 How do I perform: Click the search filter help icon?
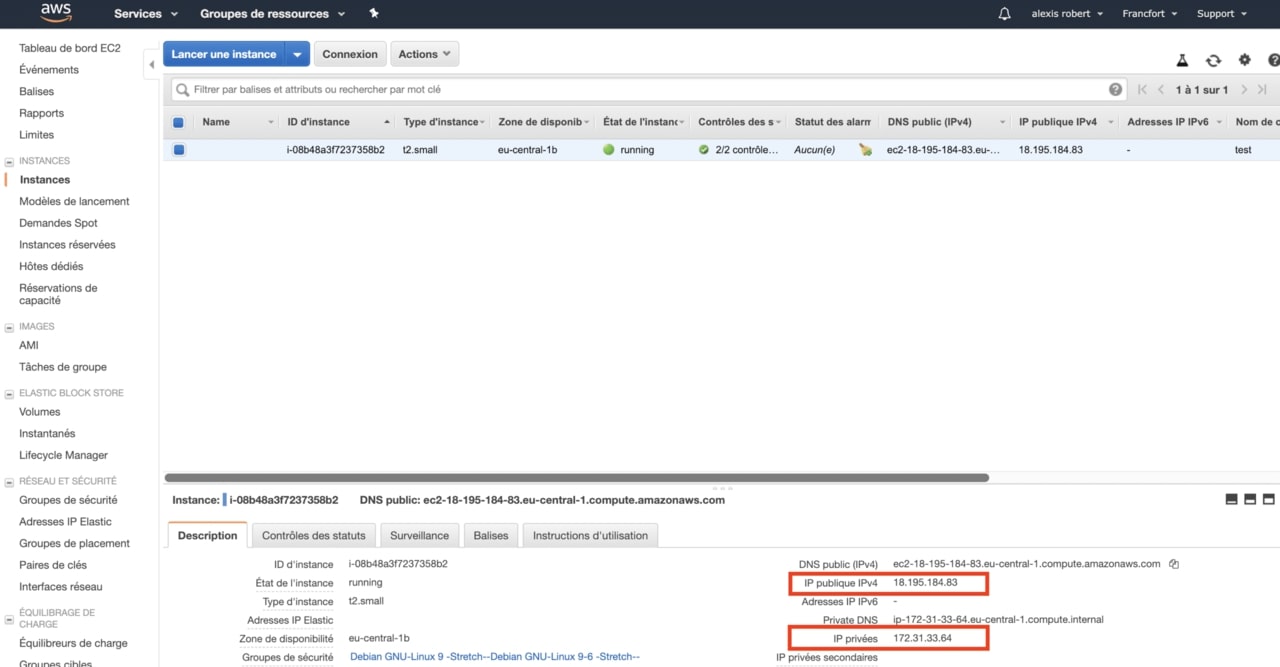click(x=1116, y=89)
